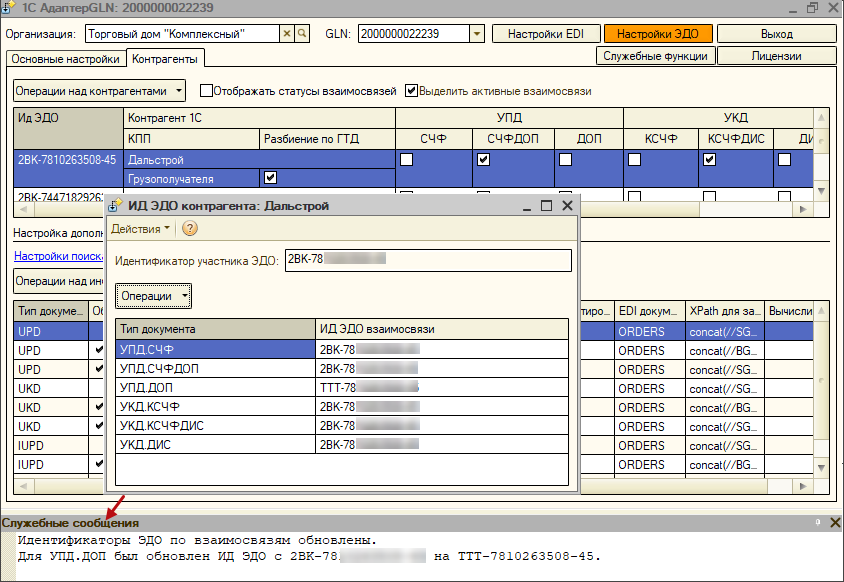844x582 pixels.
Task: Click ИД ЭДО взаимосвязи column header
Action: tap(442, 329)
